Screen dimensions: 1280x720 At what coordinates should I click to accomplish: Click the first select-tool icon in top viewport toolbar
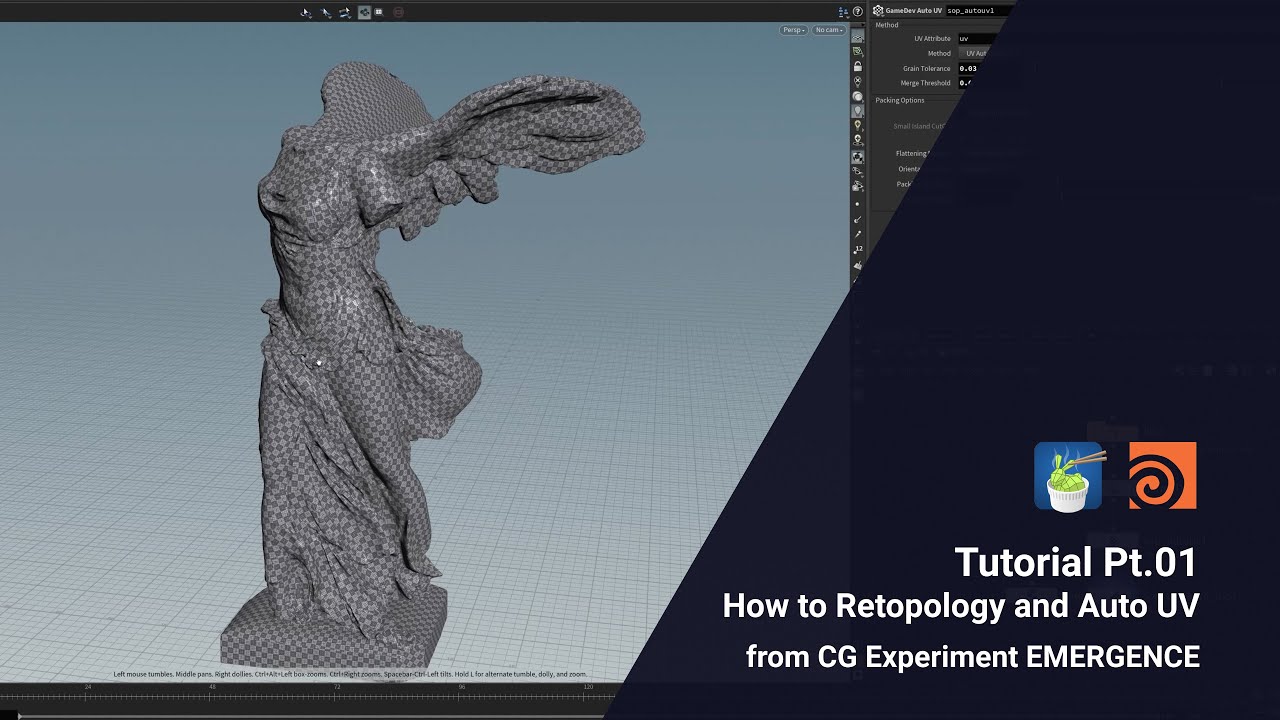click(x=306, y=12)
